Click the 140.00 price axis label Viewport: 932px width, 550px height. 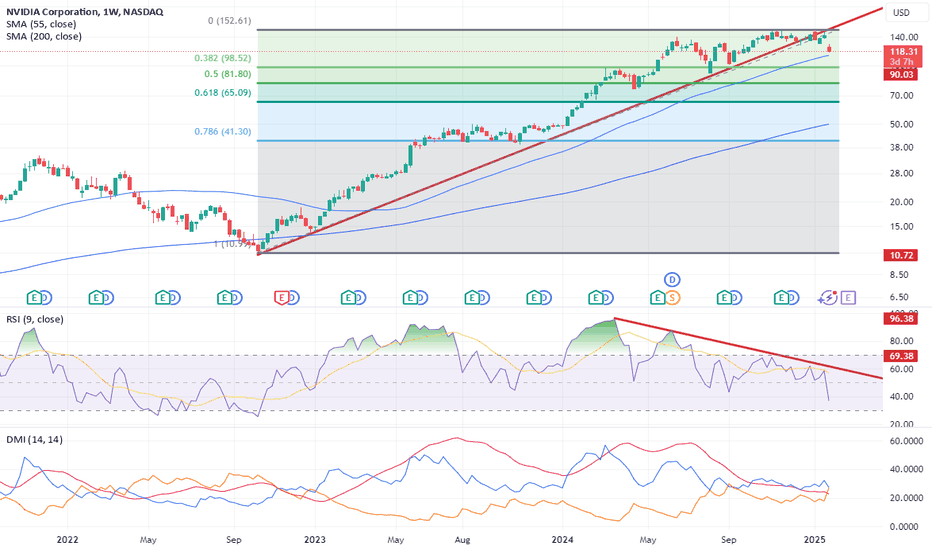pyautogui.click(x=904, y=37)
